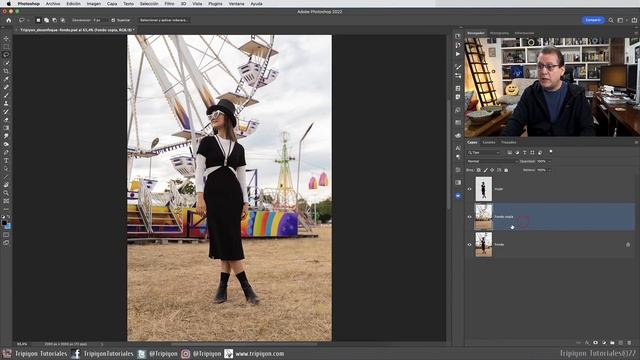Select the Hand tool

coord(6,185)
